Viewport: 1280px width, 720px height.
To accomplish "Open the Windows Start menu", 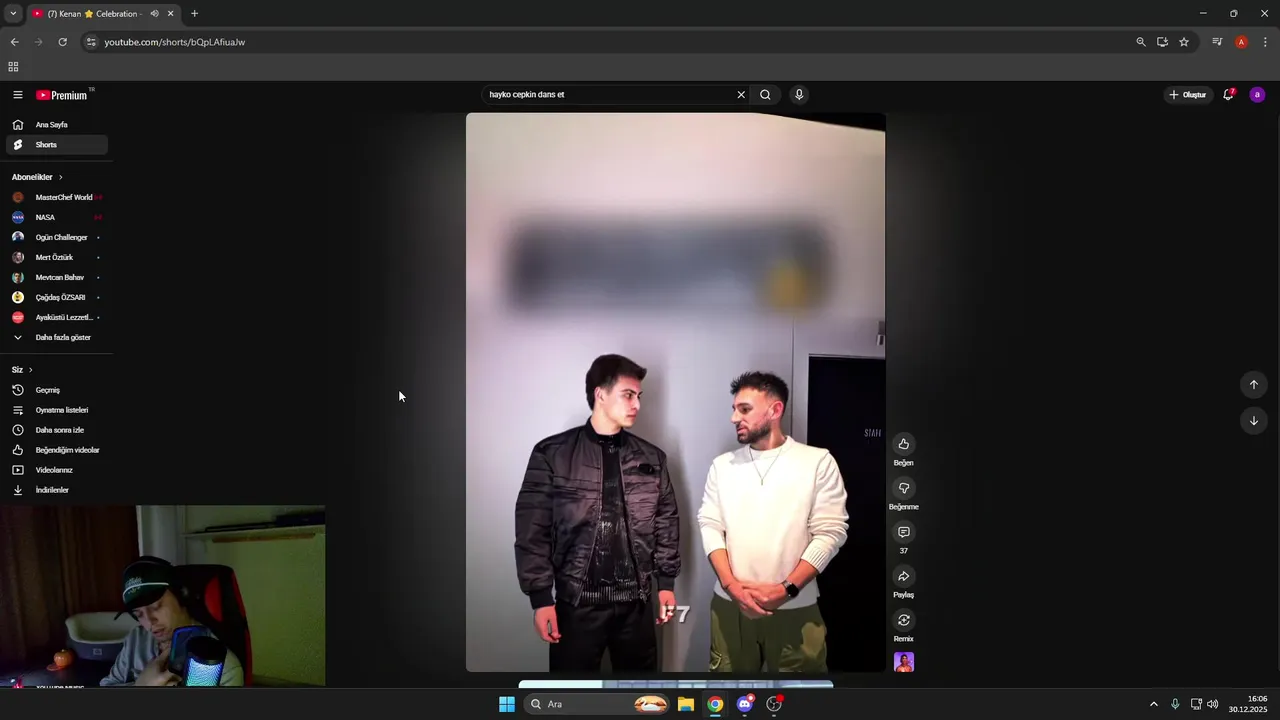I will pyautogui.click(x=507, y=704).
